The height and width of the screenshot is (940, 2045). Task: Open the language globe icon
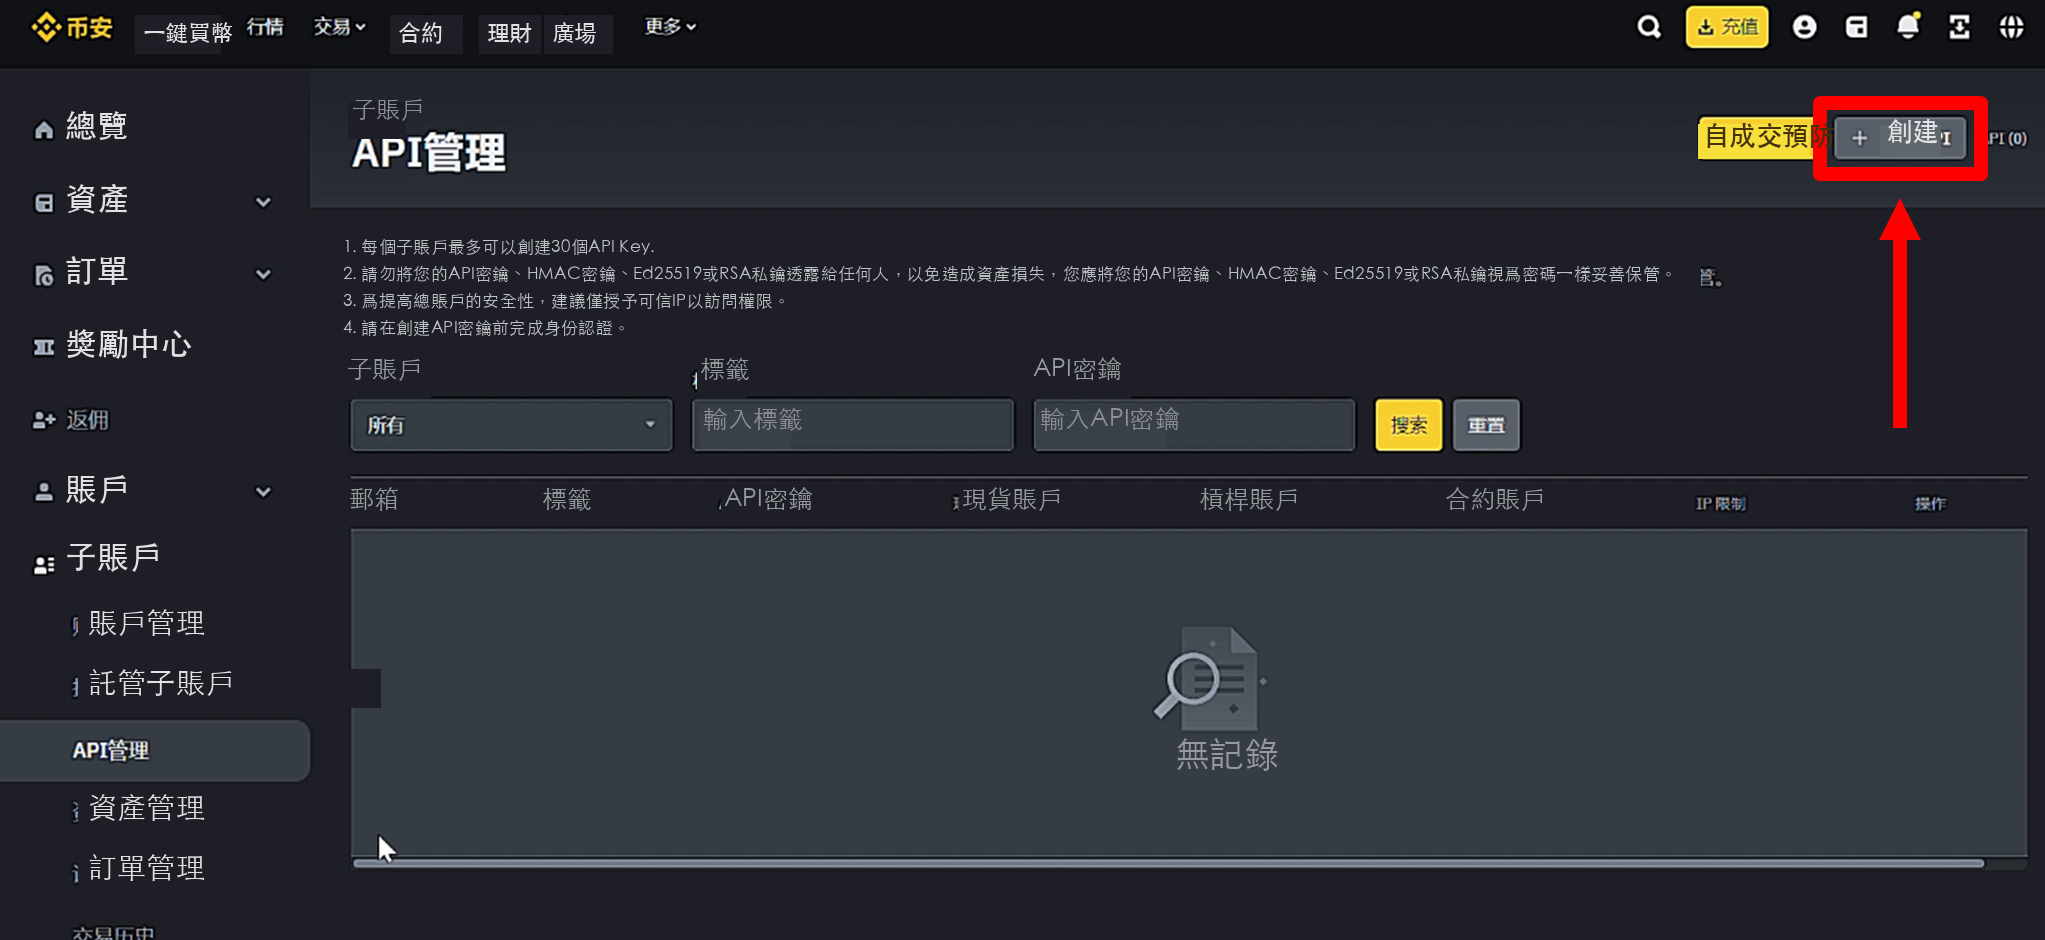(2011, 27)
